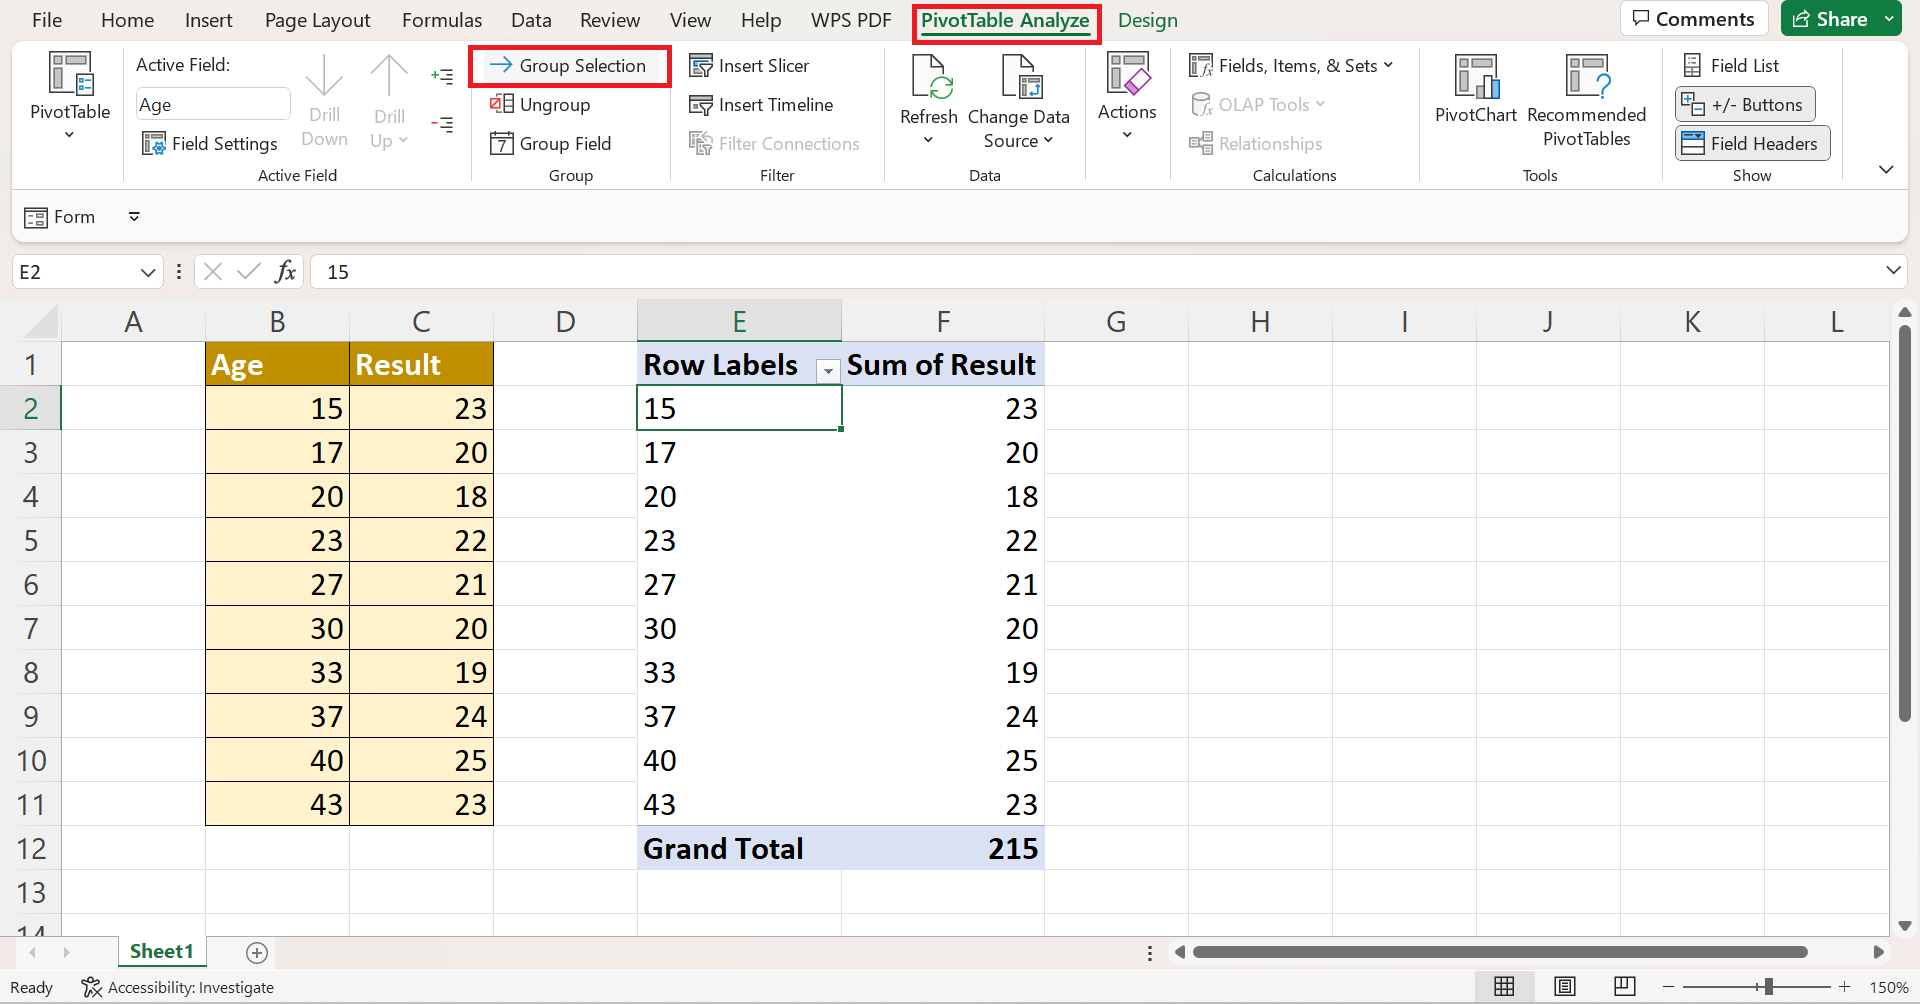Click the zoom slider handle

[x=1768, y=987]
